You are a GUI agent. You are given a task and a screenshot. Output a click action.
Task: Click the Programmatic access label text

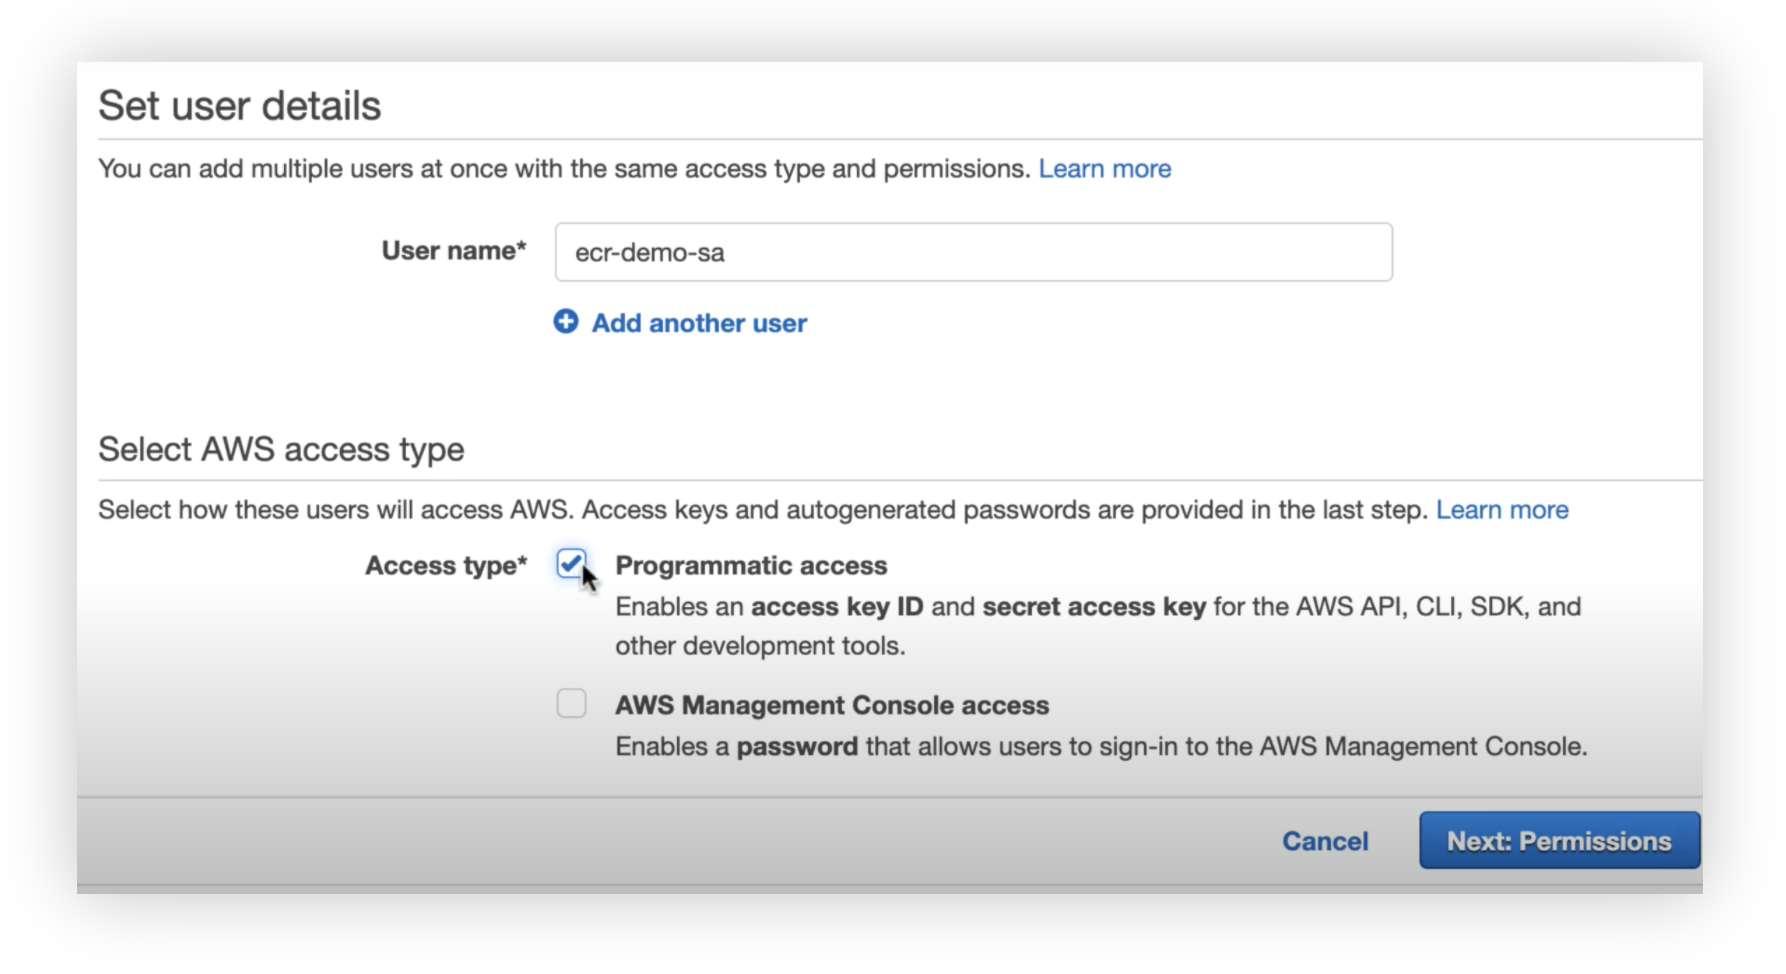tap(751, 564)
